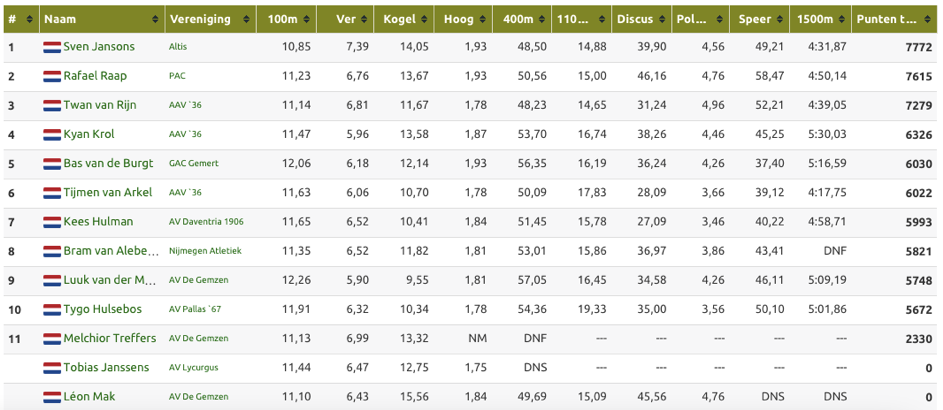Open Nijmegen Atletiek club link
Viewport: 943px width, 410px height.
click(x=205, y=251)
